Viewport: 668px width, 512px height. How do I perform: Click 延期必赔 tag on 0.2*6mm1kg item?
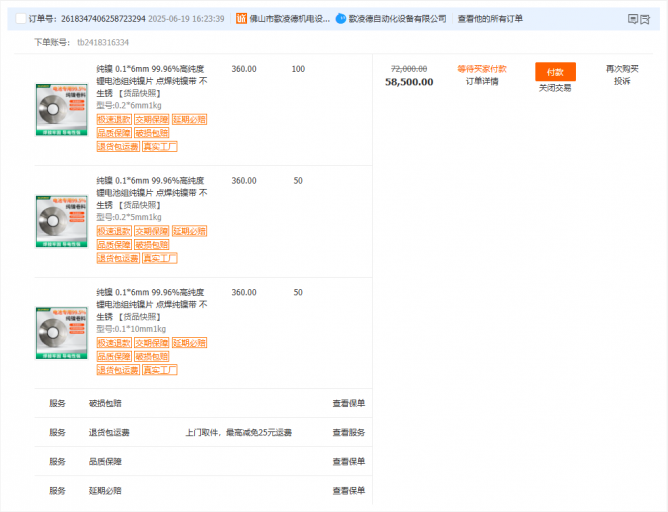(x=190, y=119)
